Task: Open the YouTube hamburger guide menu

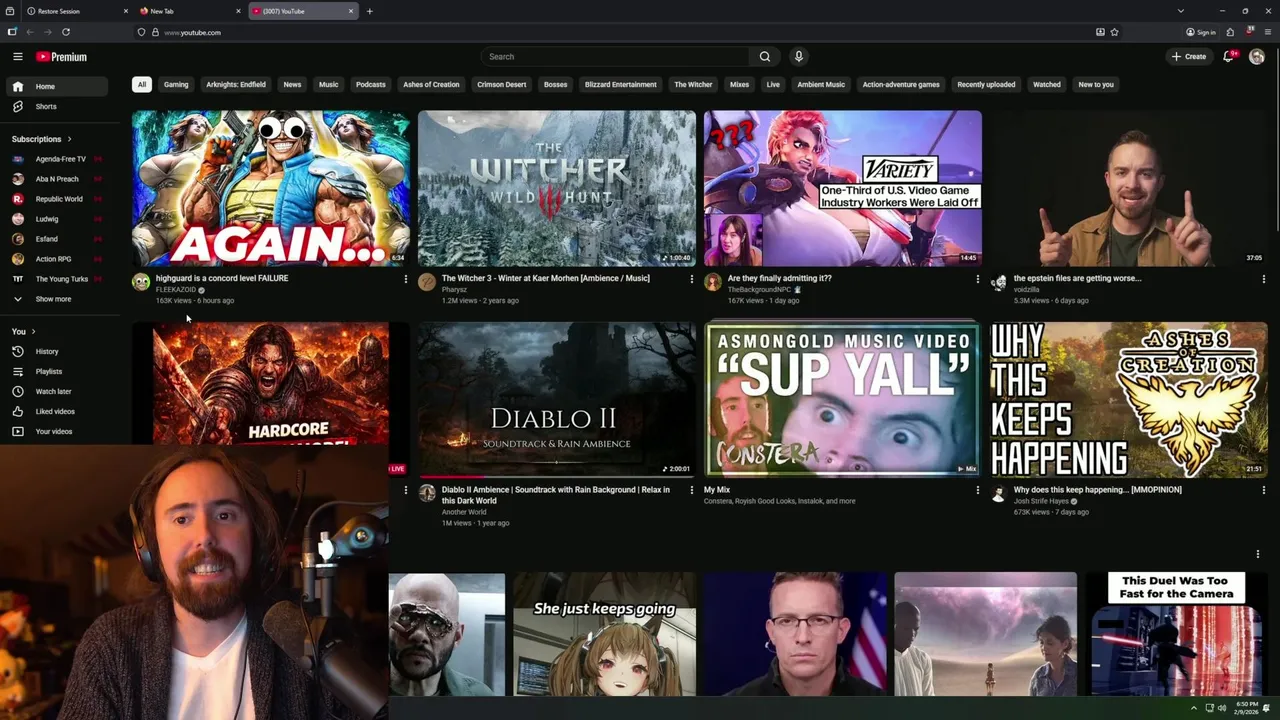Action: click(x=17, y=57)
